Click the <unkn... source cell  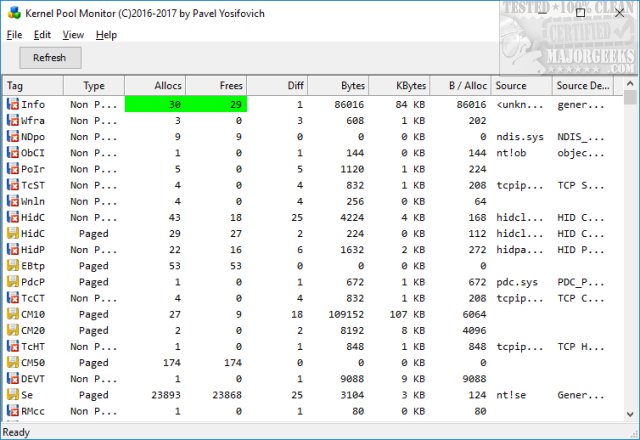[520, 104]
